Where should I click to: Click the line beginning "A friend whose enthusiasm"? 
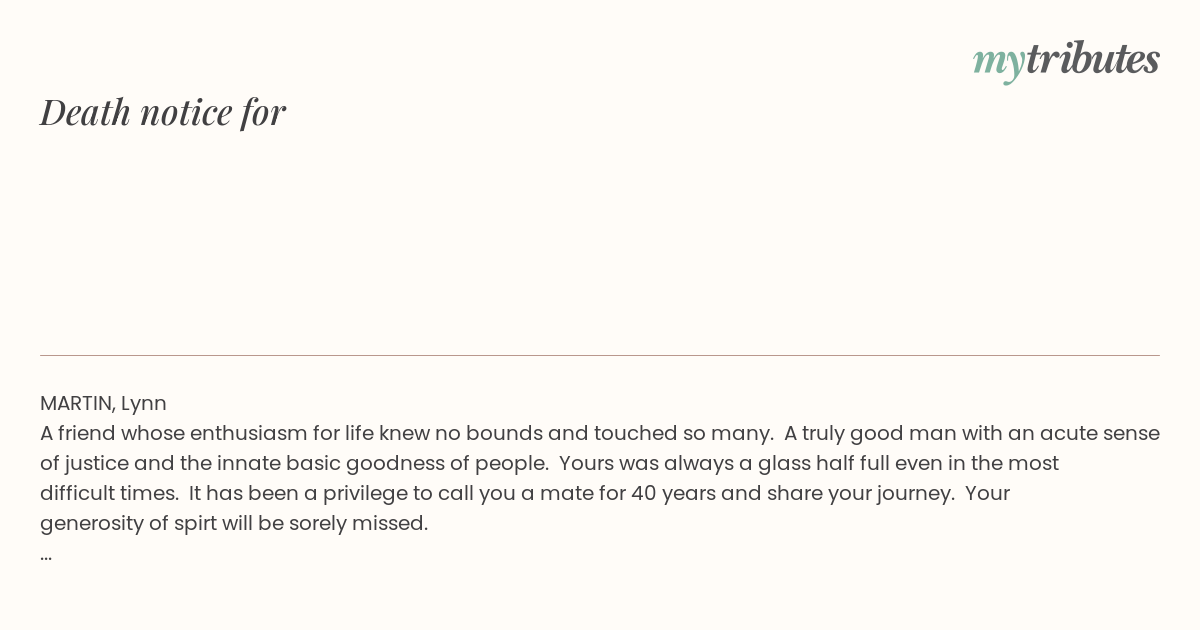click(x=600, y=434)
